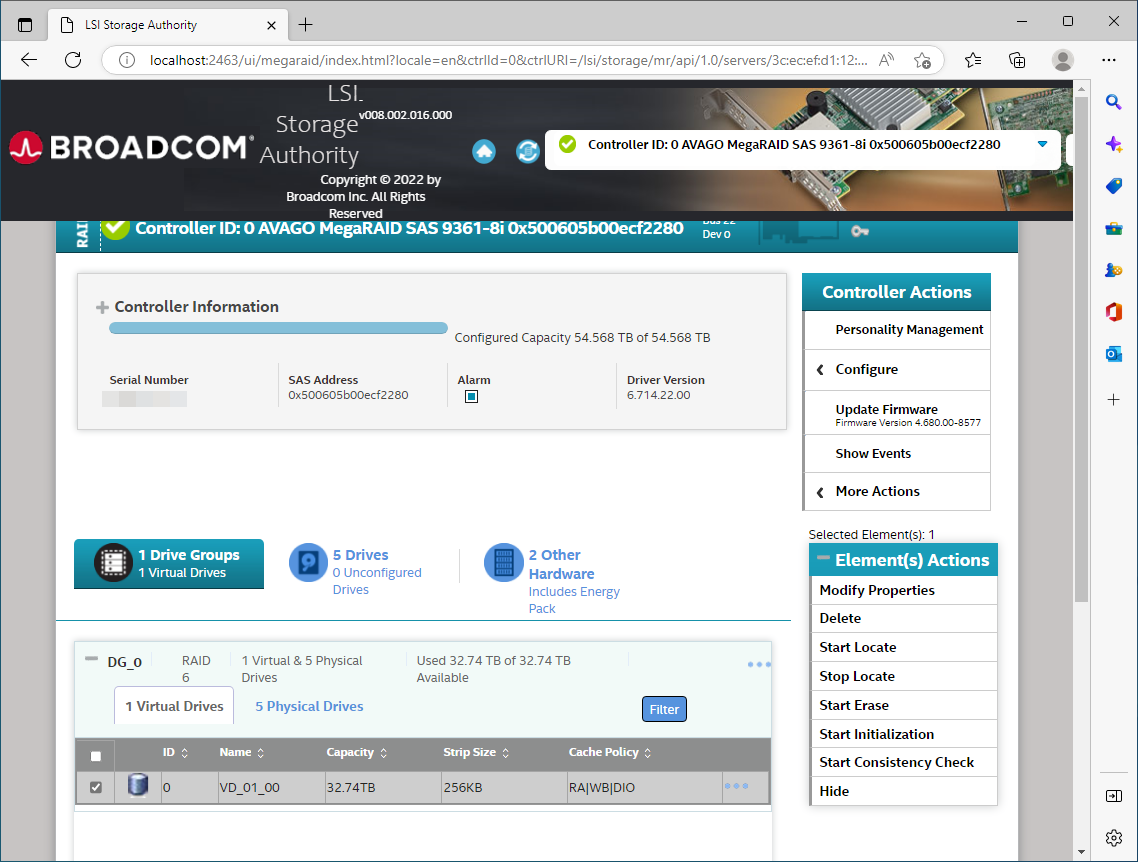This screenshot has width=1138, height=862.
Task: Open the sidebar tools briefcase icon
Action: pos(1113,228)
